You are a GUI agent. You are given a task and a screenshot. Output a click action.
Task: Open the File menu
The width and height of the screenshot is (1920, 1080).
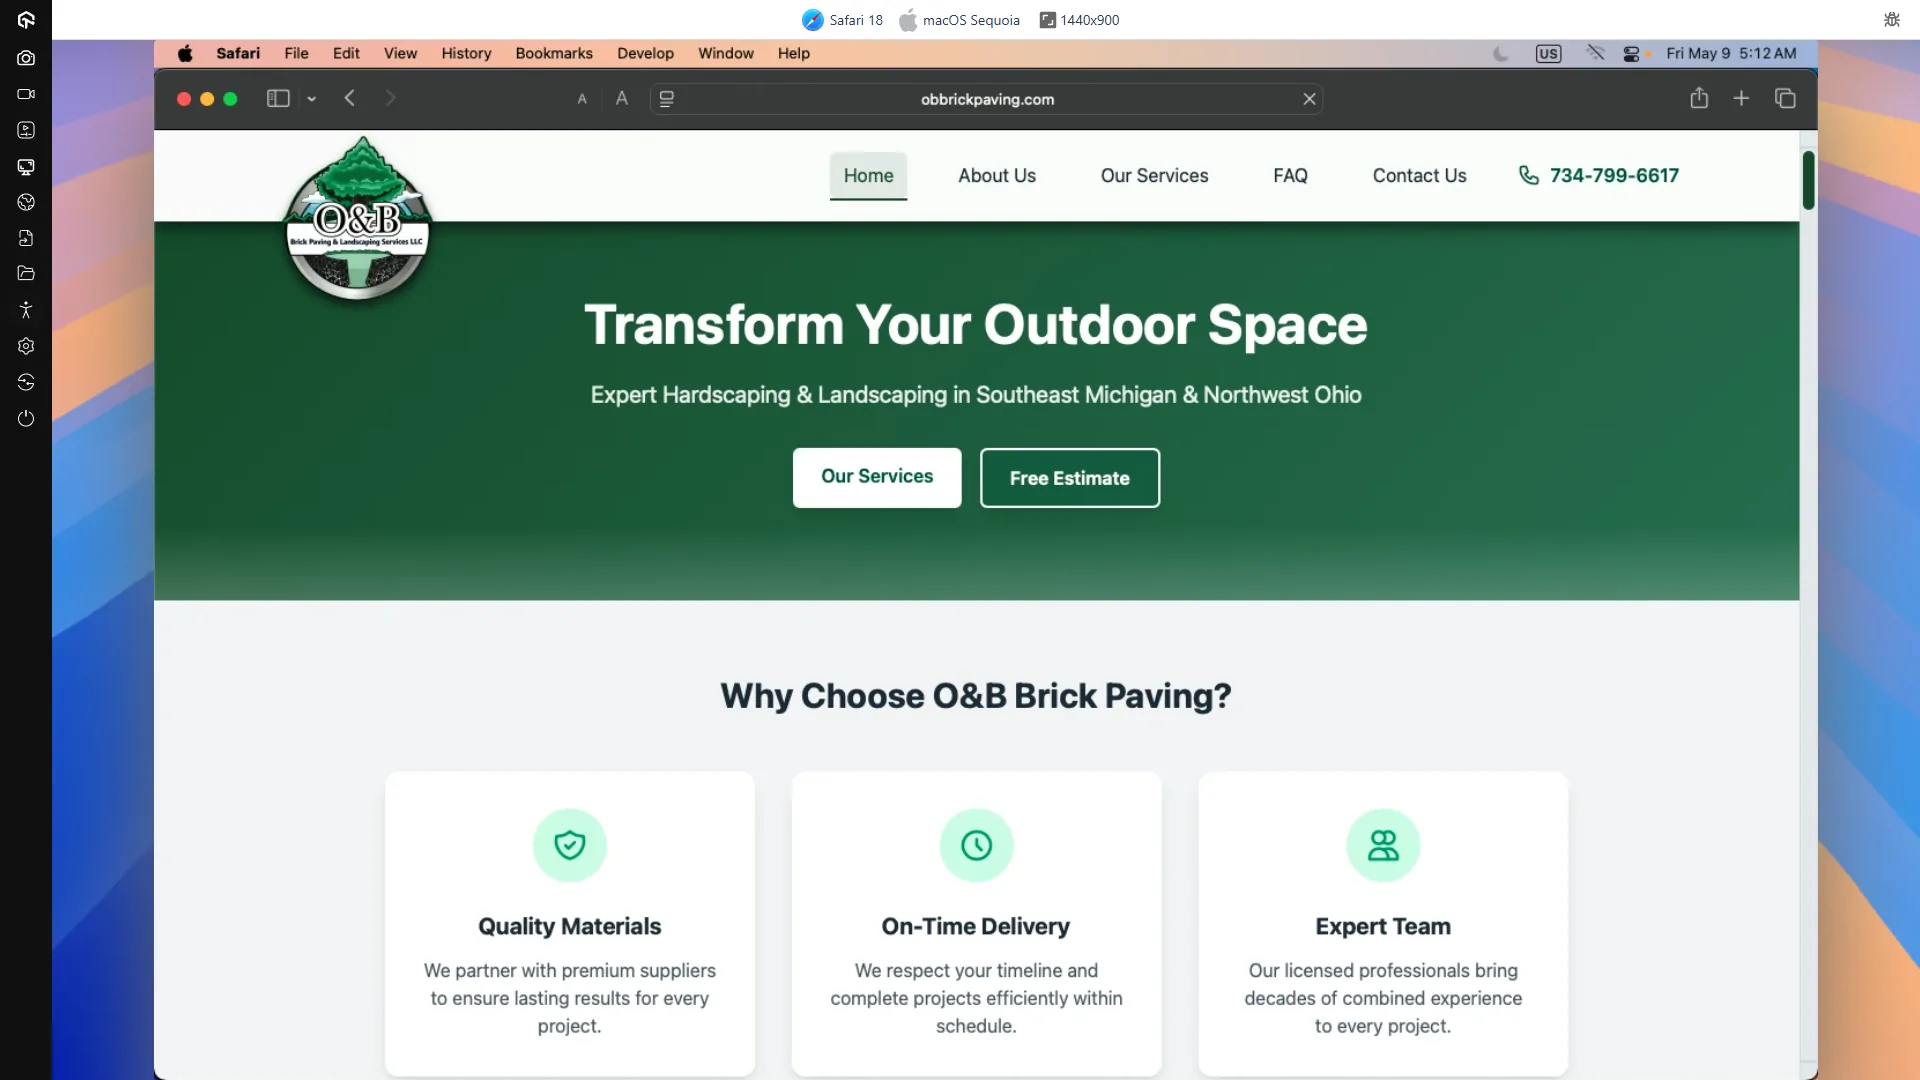(296, 53)
